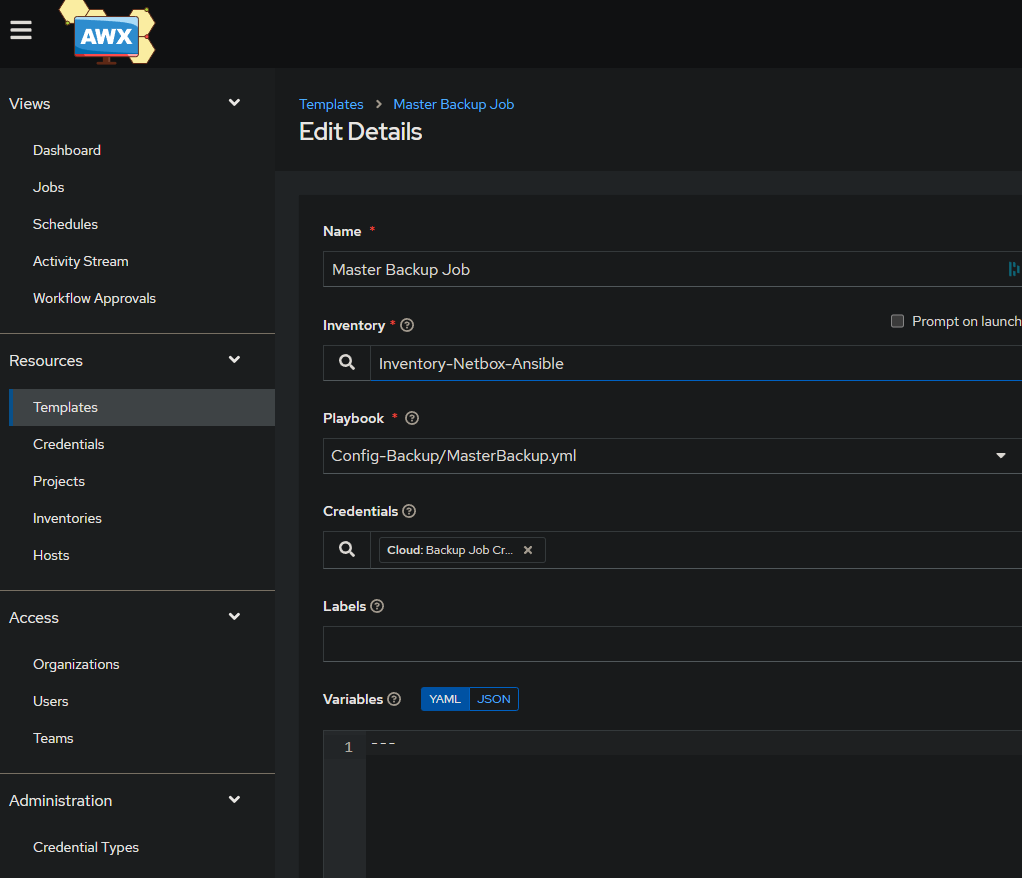Click Master Backup Job breadcrumb link
This screenshot has width=1022, height=878.
click(454, 104)
